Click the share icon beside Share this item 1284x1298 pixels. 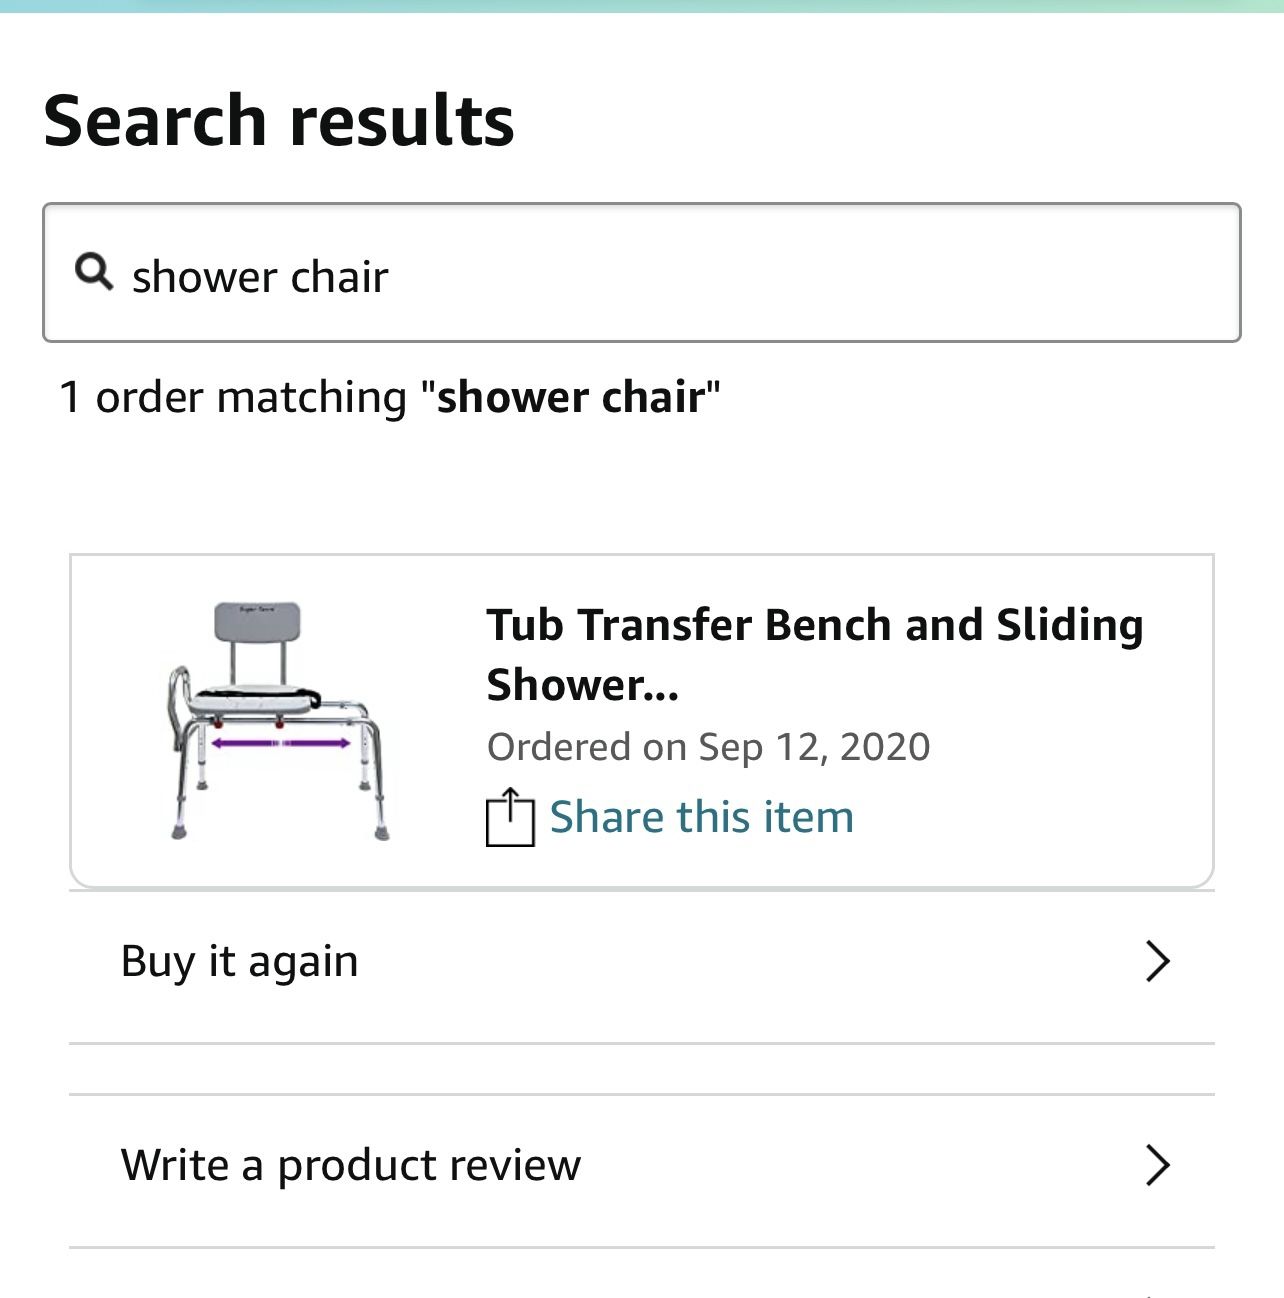tap(510, 817)
